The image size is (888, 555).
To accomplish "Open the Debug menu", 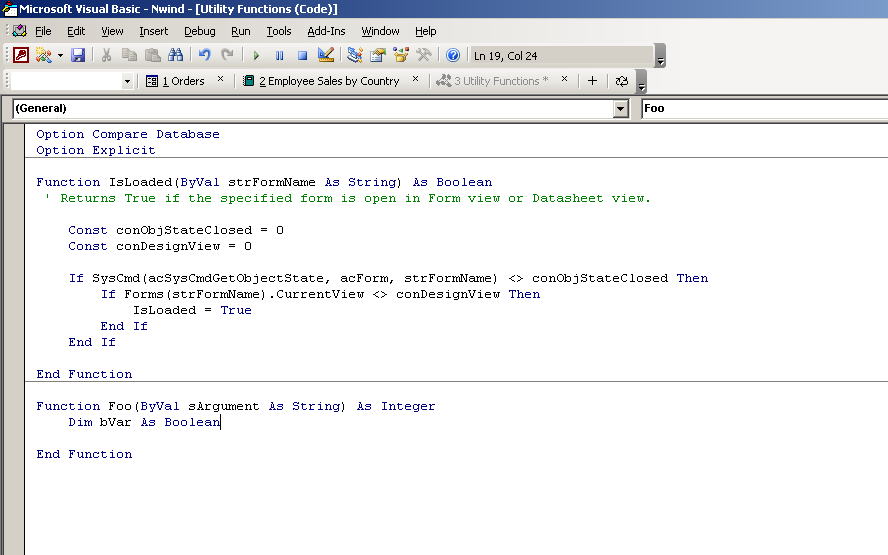I will 199,31.
